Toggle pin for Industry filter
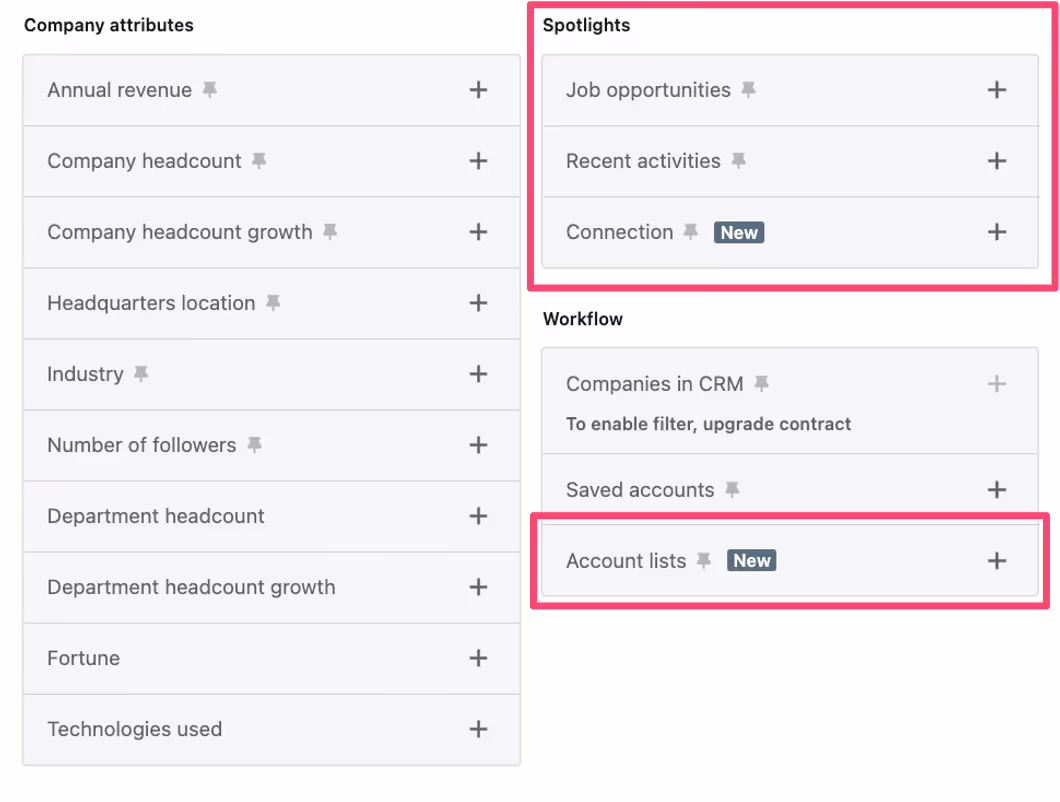The height and width of the screenshot is (802, 1060). (x=141, y=374)
